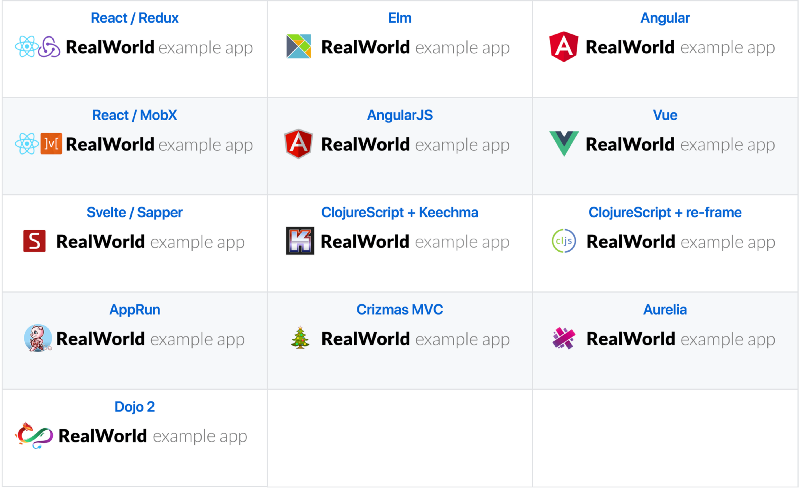Open the Crizmas MVC link
The height and width of the screenshot is (488, 800).
coord(399,309)
